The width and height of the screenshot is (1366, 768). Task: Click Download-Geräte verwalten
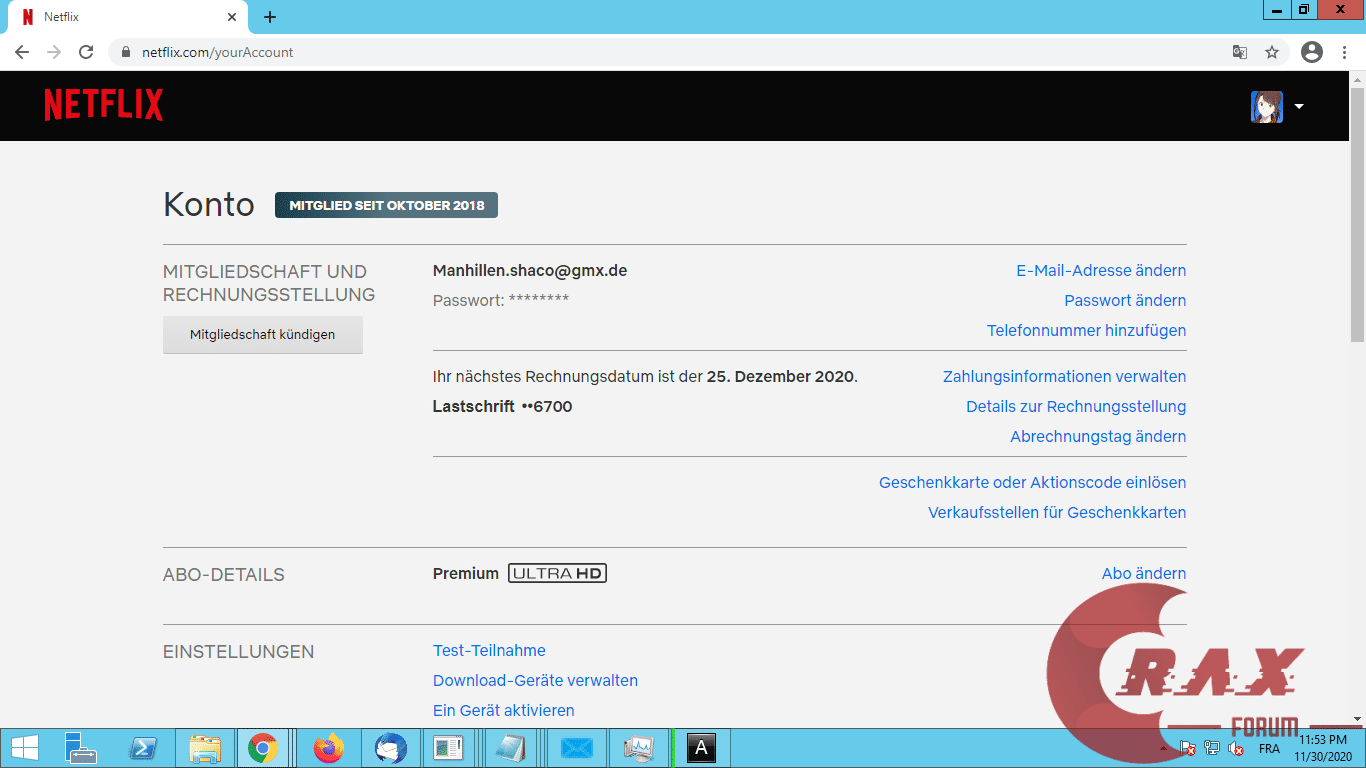535,680
